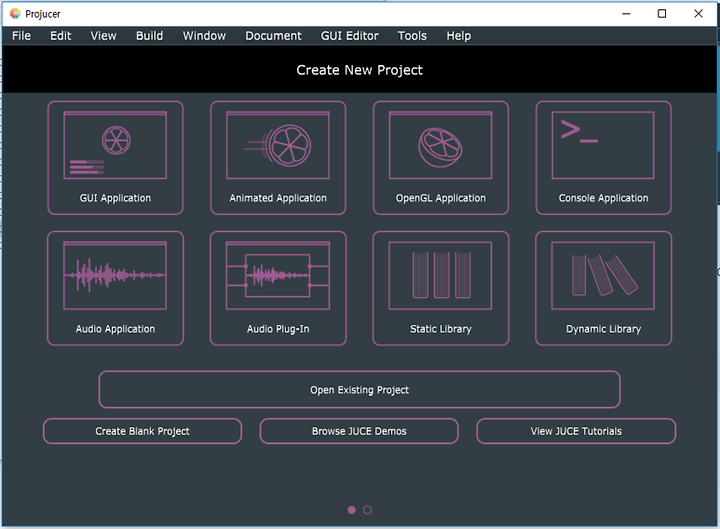
Task: Click the OpenGL Application label
Action: click(x=441, y=198)
